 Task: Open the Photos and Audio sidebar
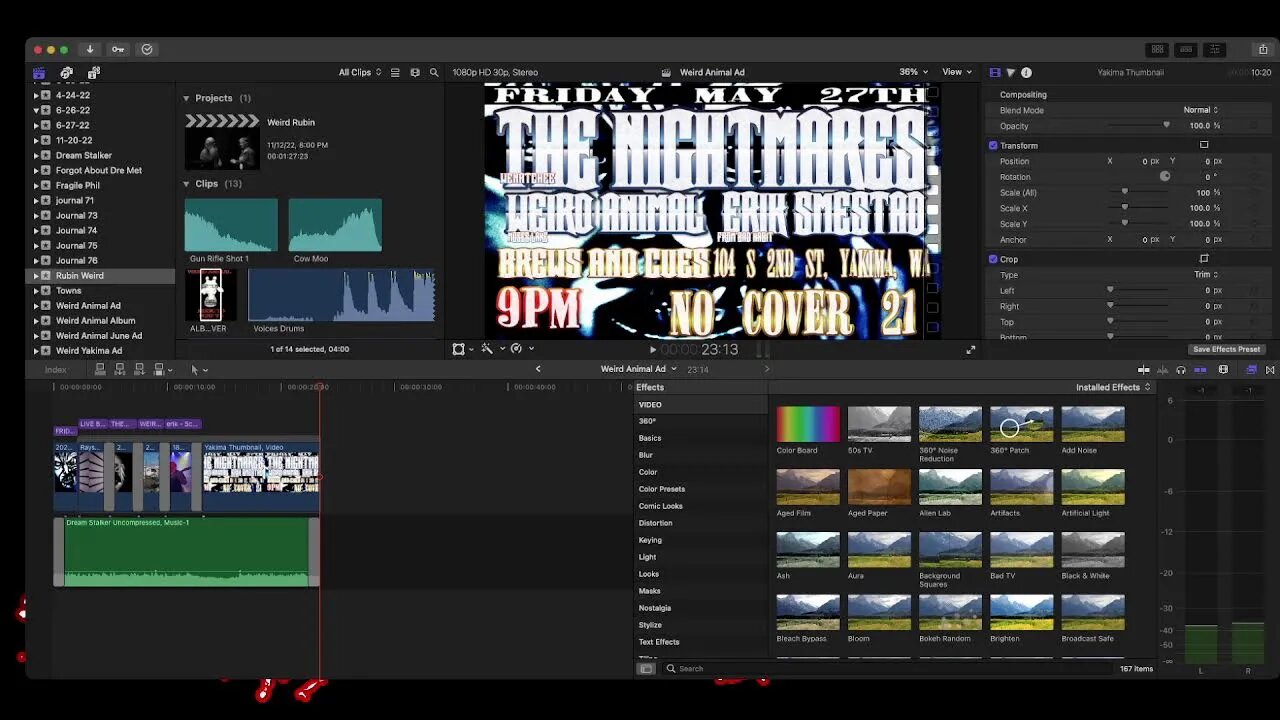pyautogui.click(x=66, y=73)
